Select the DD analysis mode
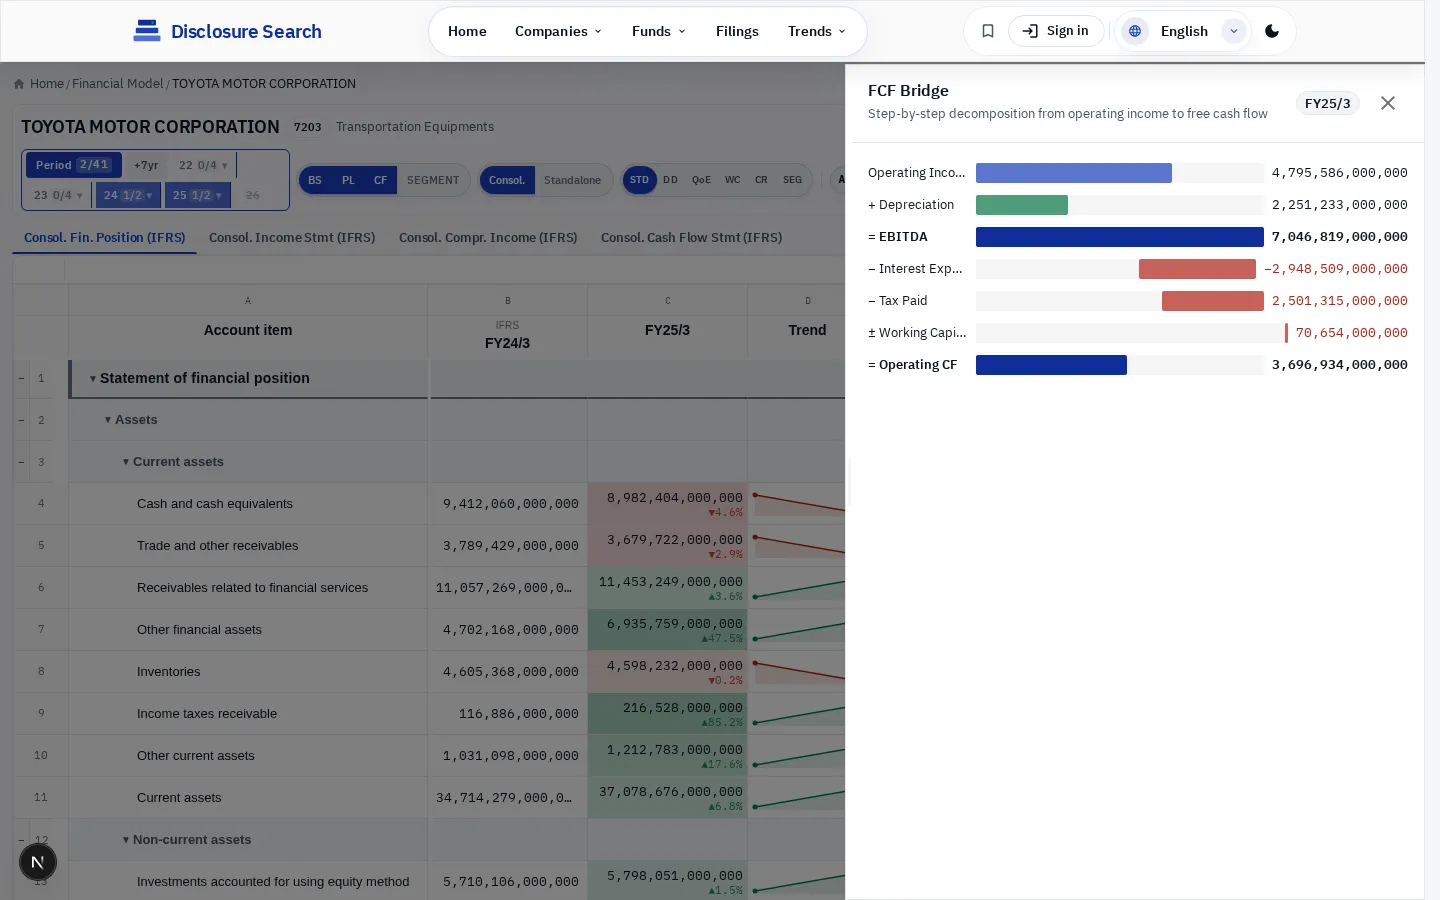 pos(670,180)
